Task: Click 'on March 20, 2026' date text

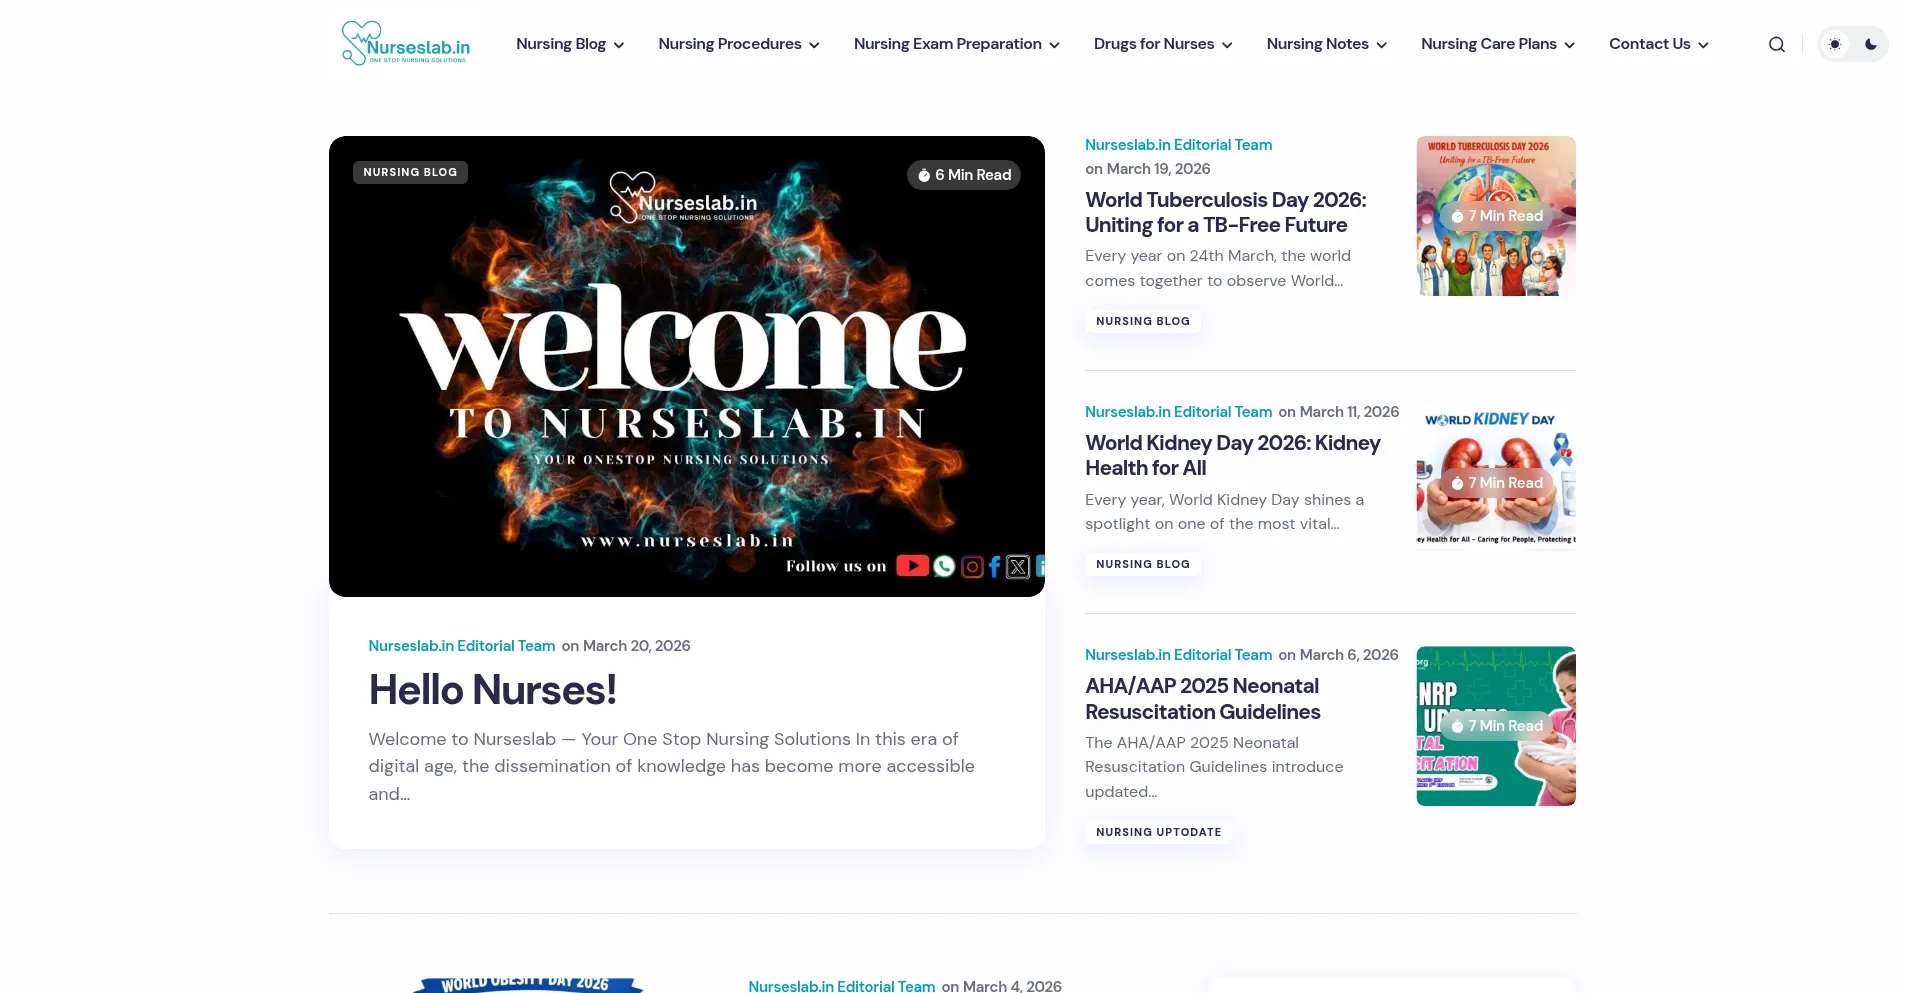Action: (626, 646)
